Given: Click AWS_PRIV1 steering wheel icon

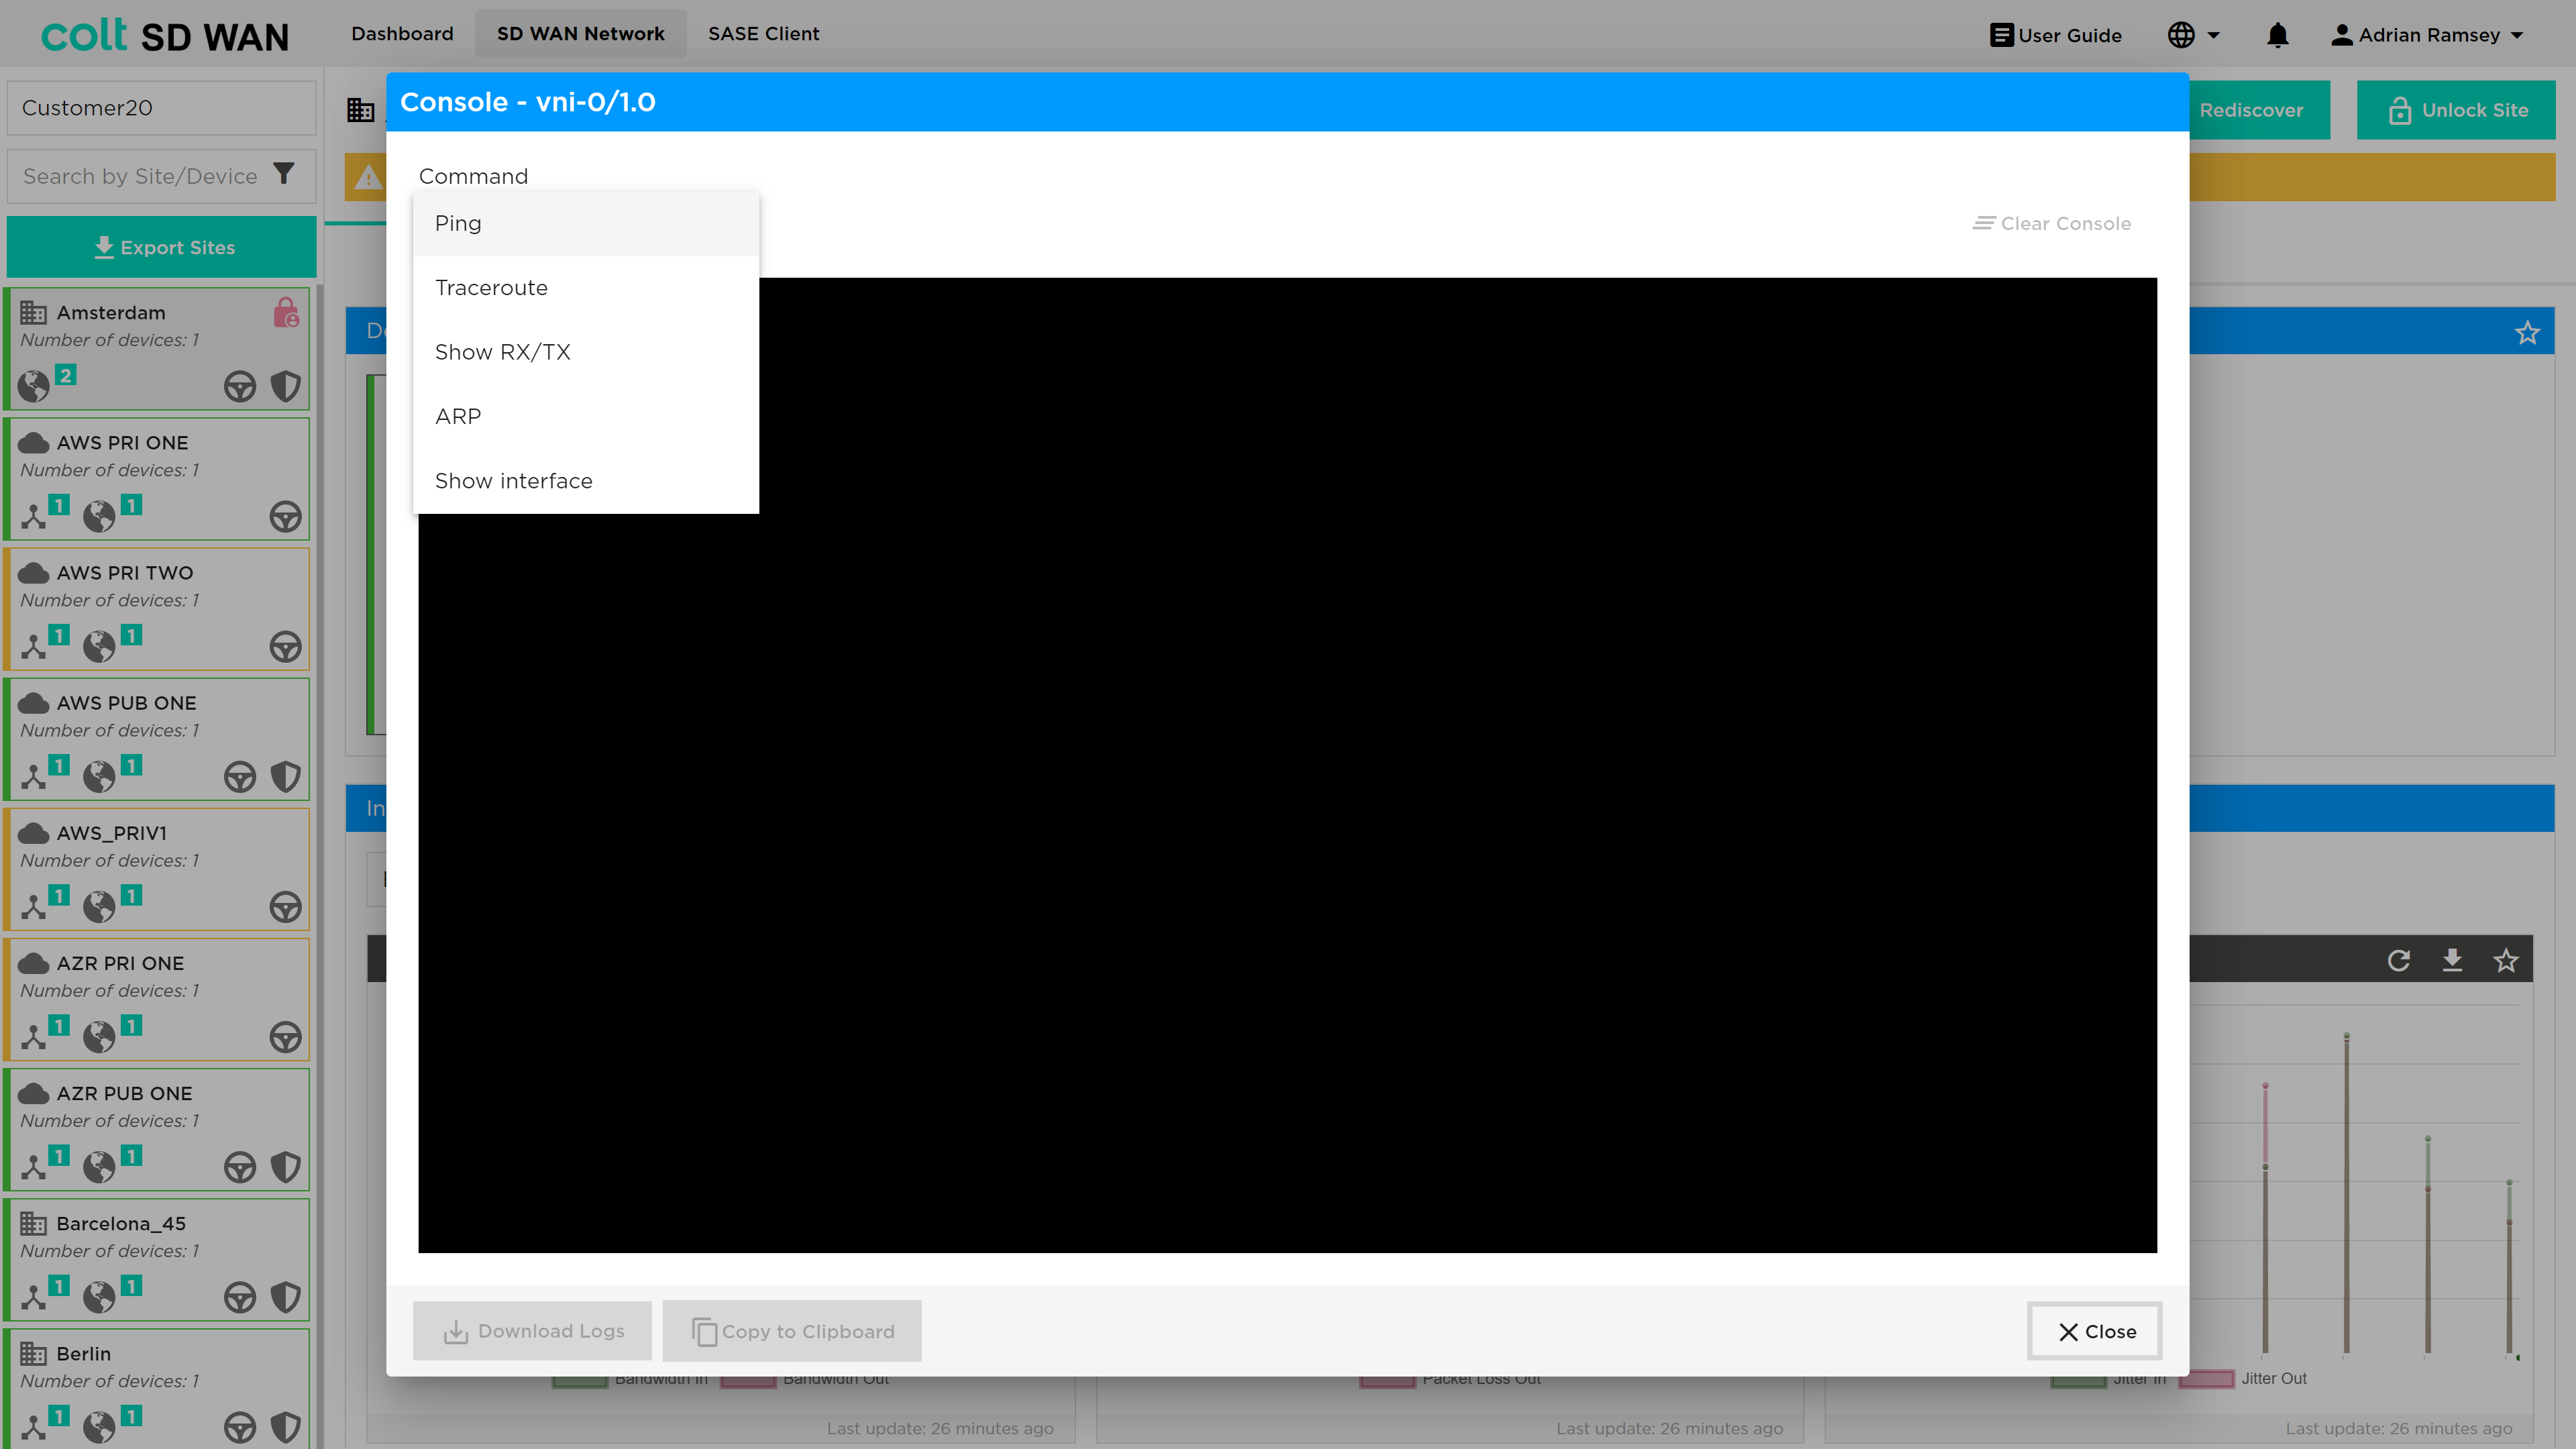Looking at the screenshot, I should click(x=286, y=906).
